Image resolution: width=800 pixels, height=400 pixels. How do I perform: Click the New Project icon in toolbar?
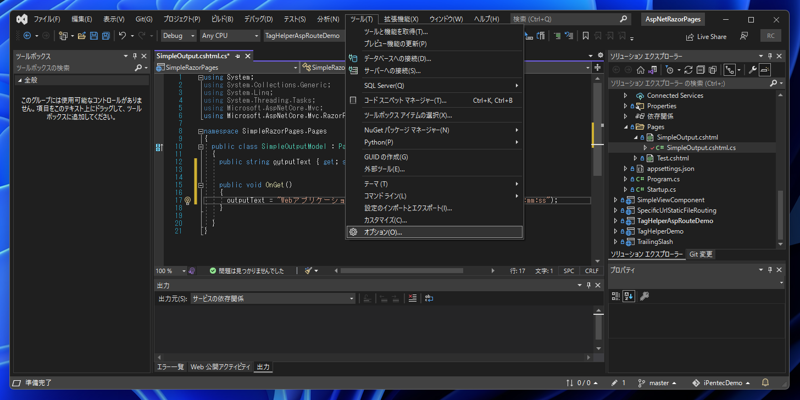pos(63,36)
